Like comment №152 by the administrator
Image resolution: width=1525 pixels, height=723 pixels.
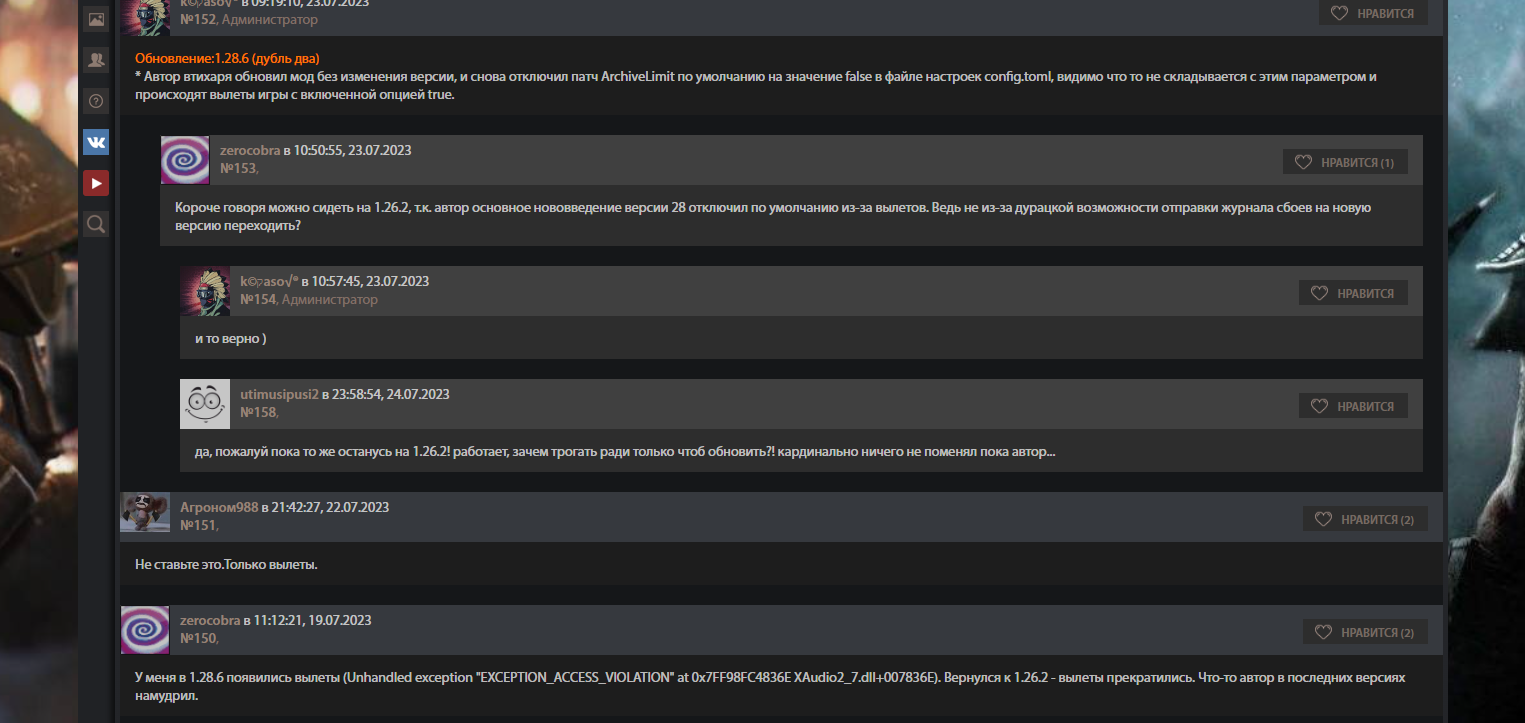click(1372, 14)
